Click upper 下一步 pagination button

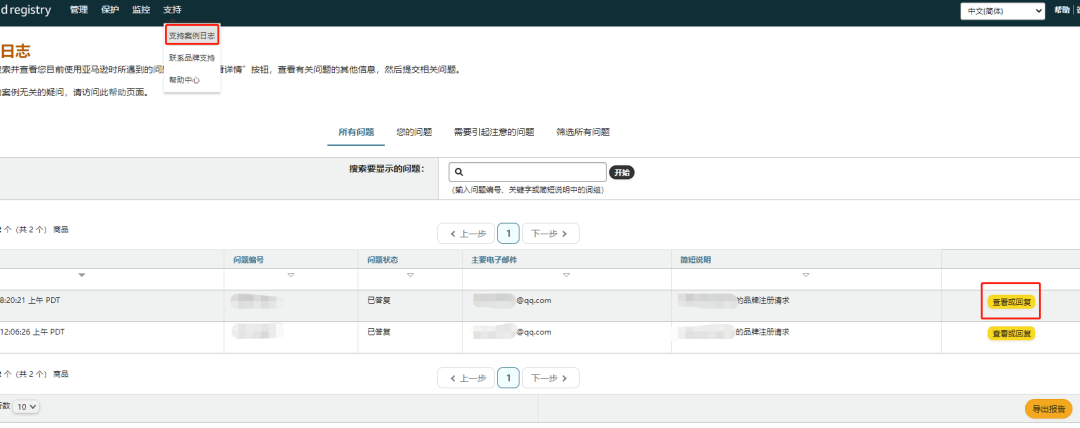pyautogui.click(x=550, y=234)
